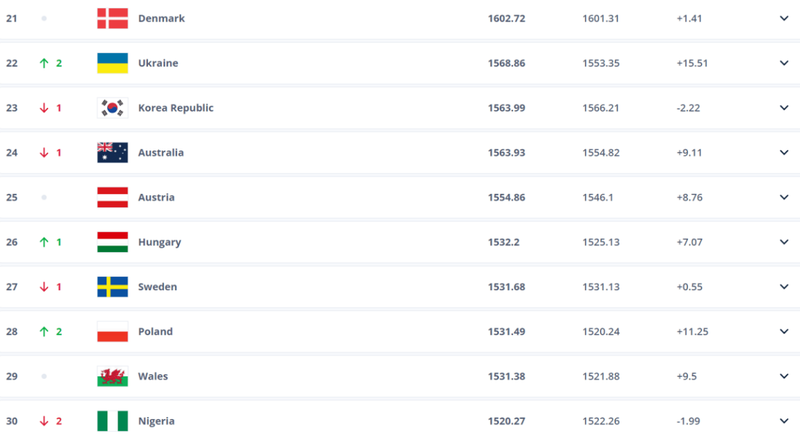800x436 pixels.
Task: Open the Hungary team name link
Action: click(160, 242)
